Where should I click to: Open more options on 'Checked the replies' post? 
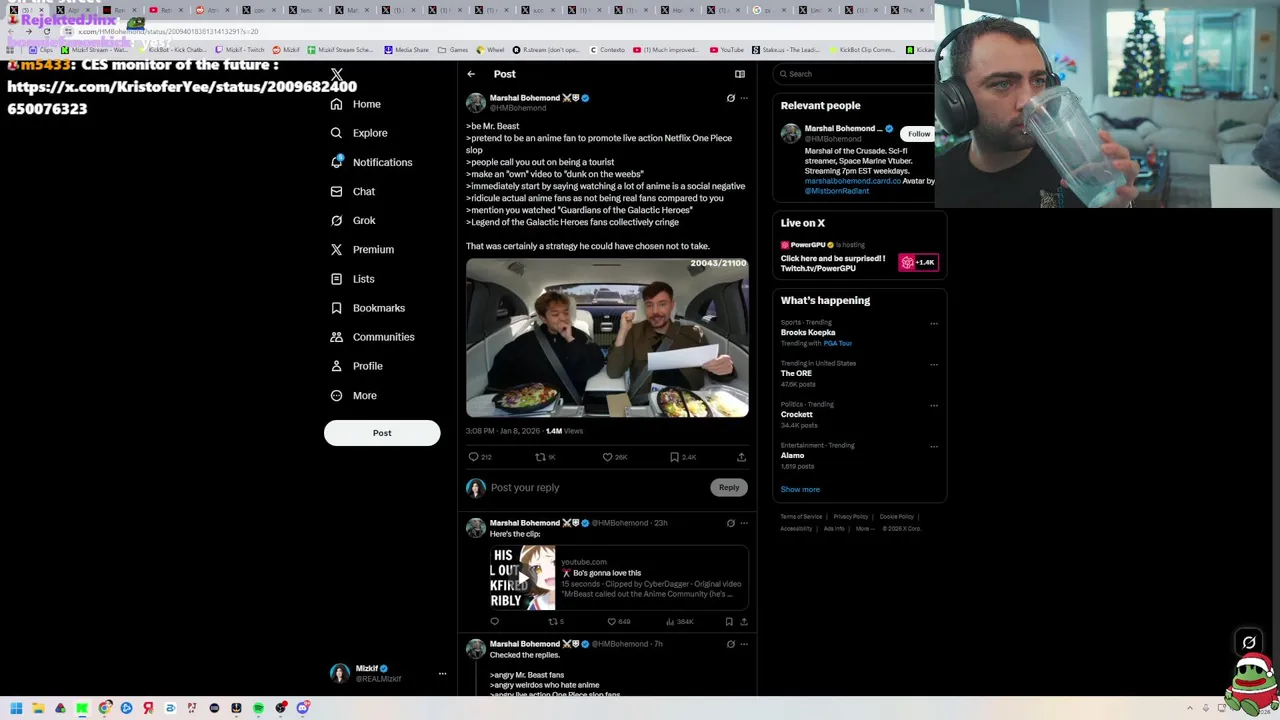(744, 644)
